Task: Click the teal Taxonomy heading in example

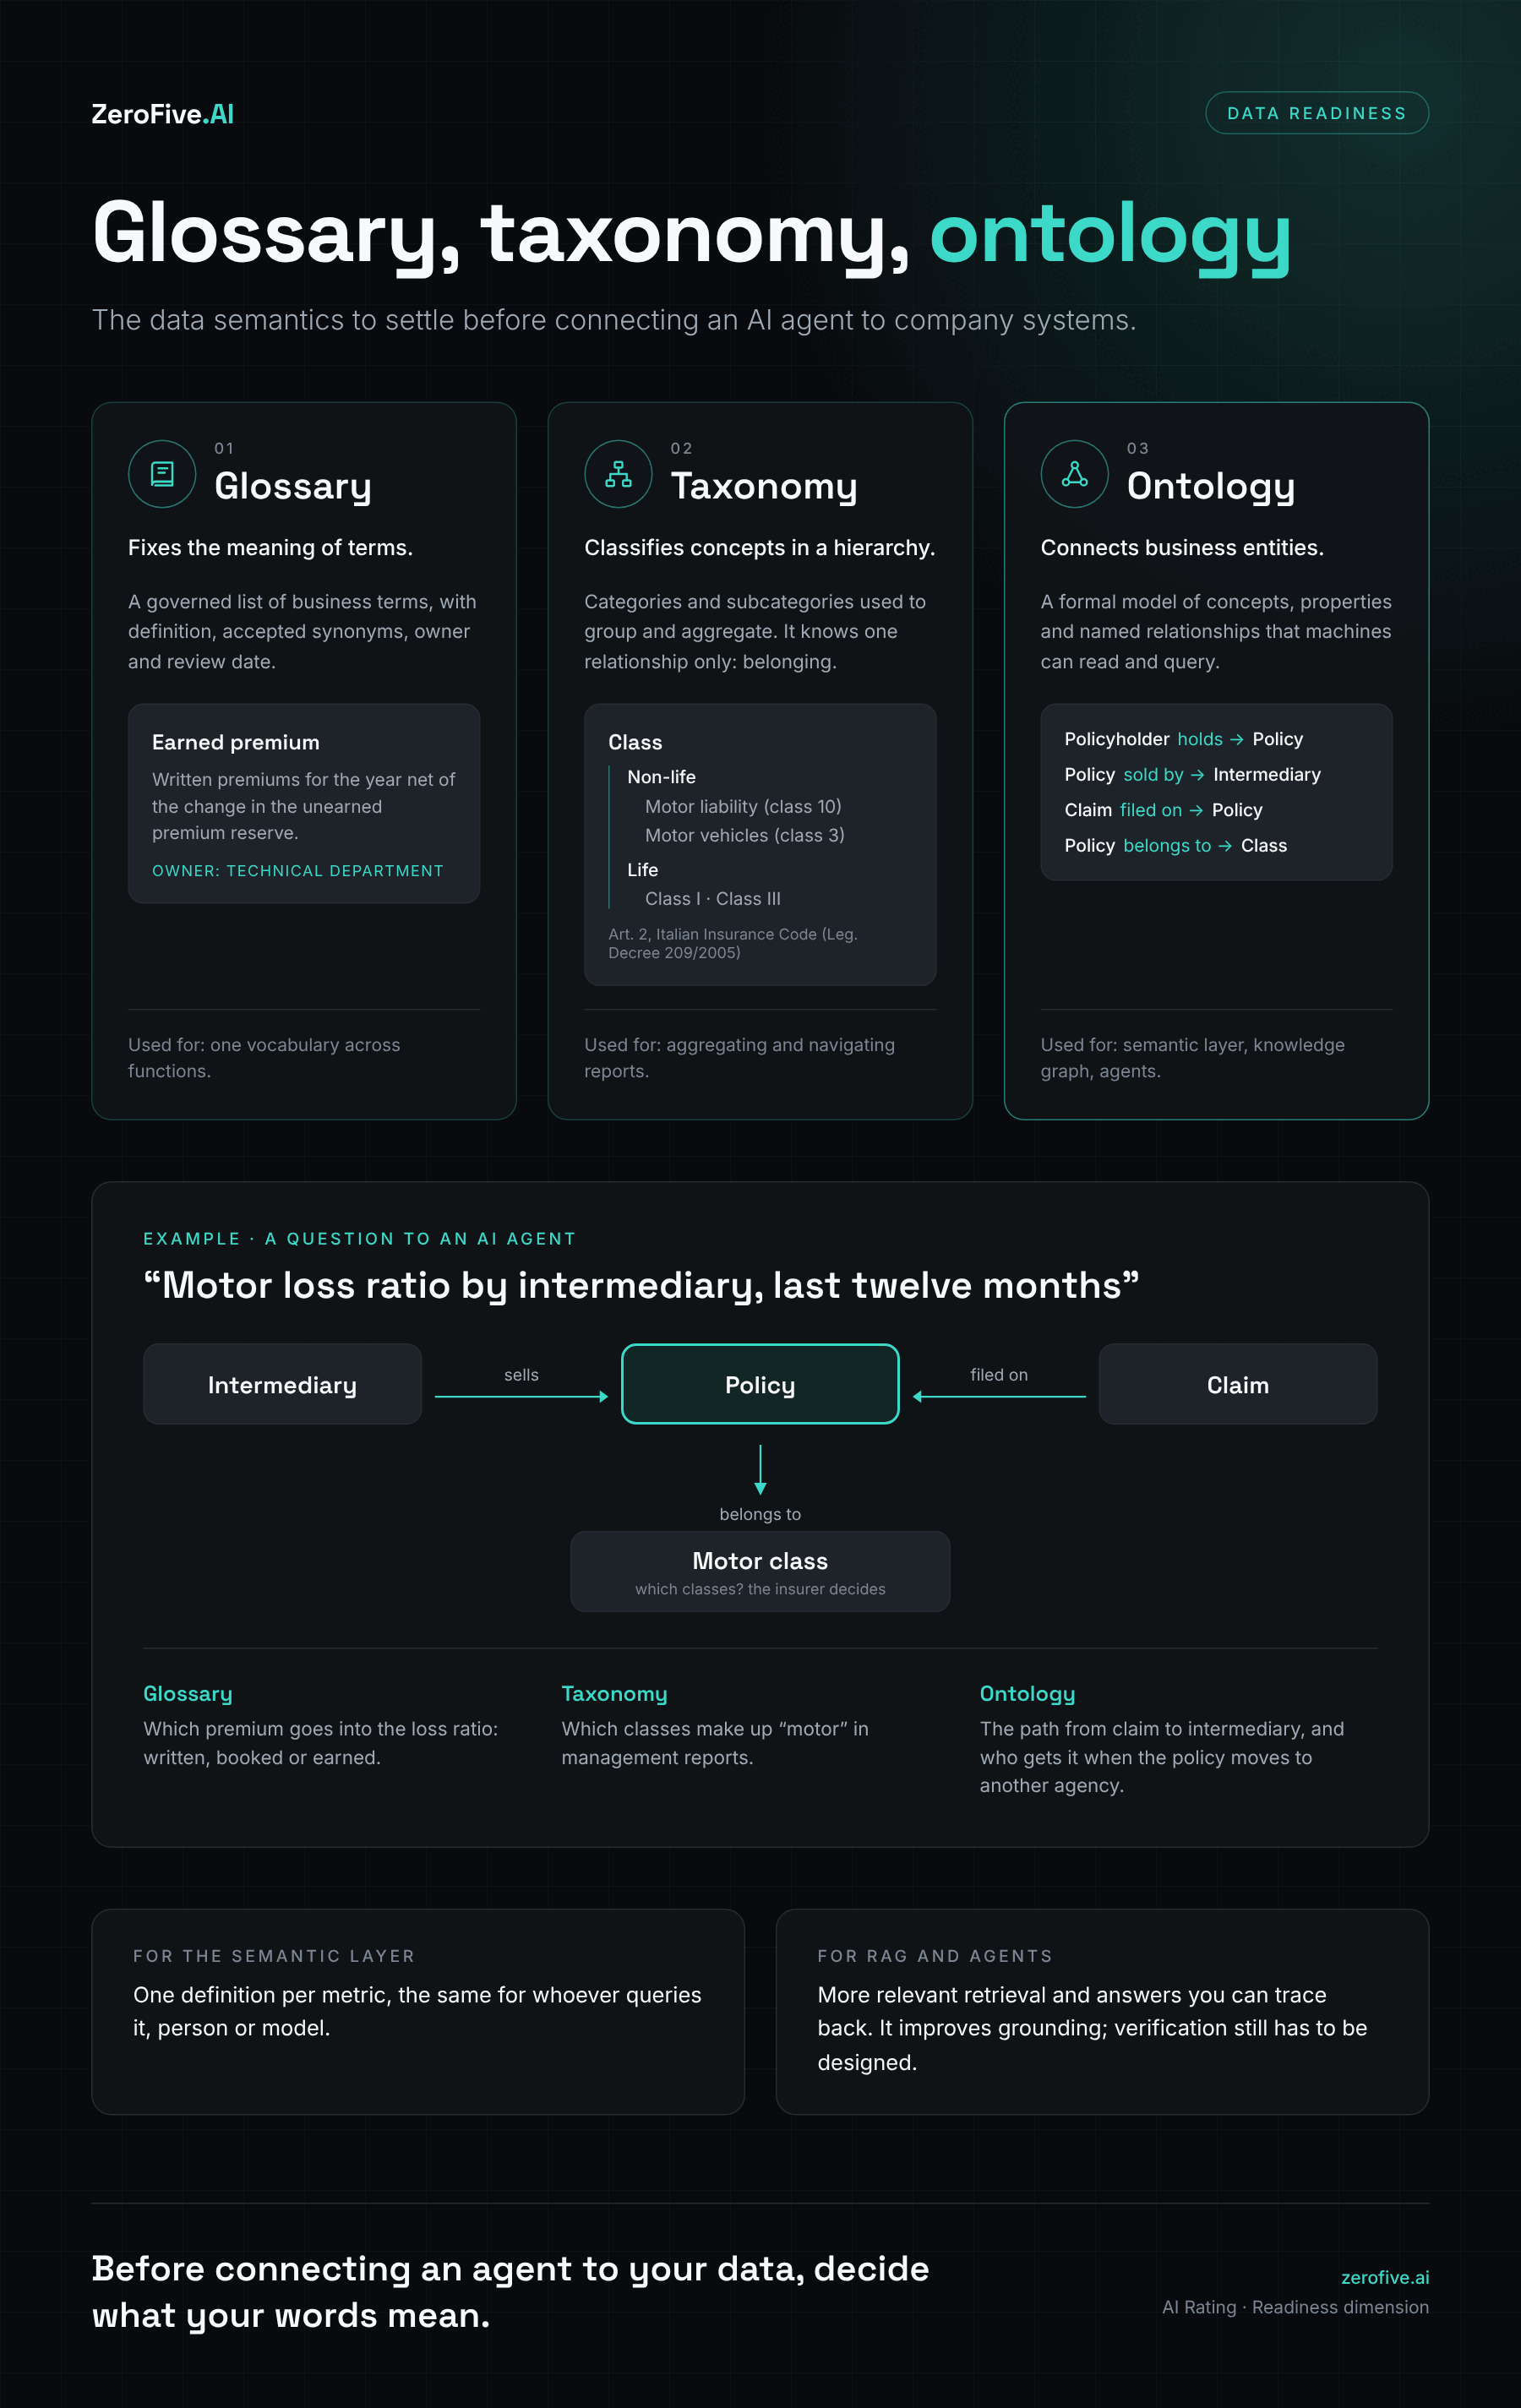Action: tap(614, 1694)
